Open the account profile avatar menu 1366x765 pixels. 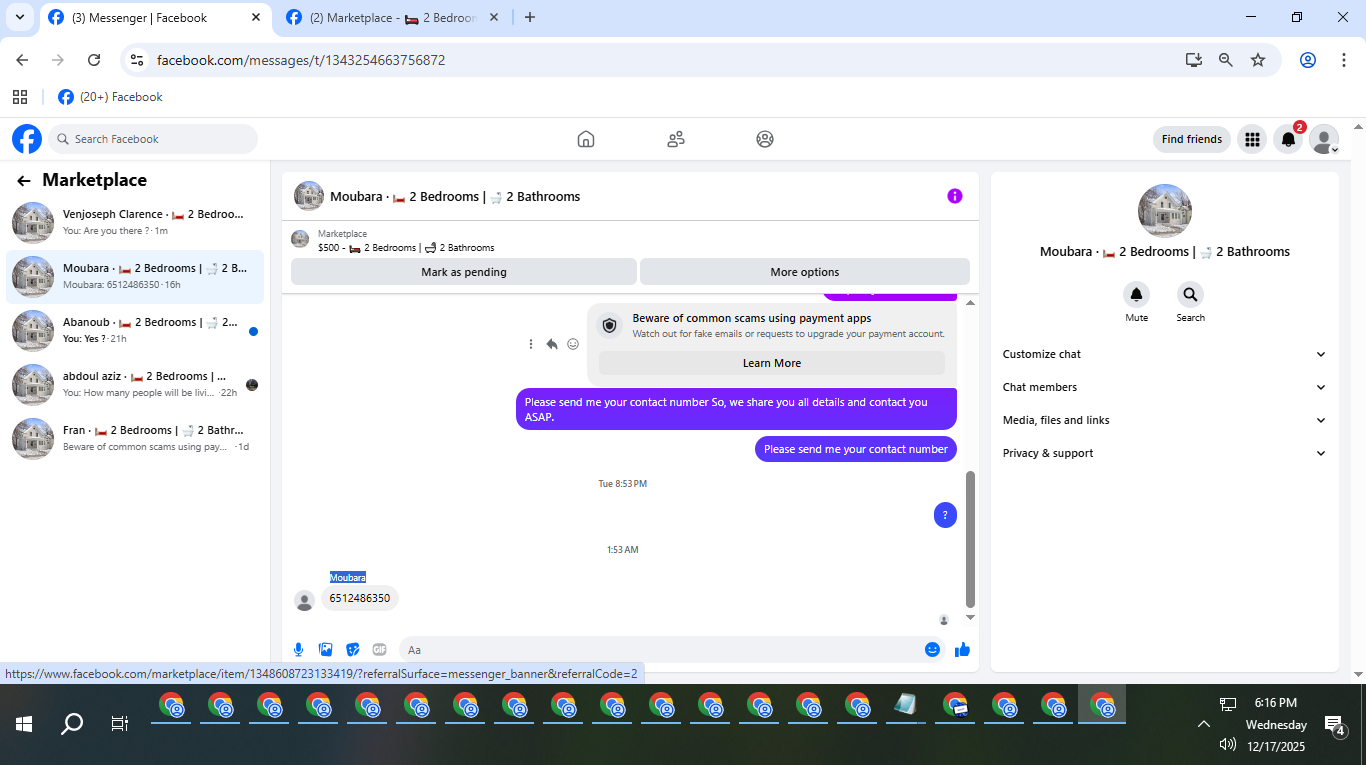pos(1324,139)
